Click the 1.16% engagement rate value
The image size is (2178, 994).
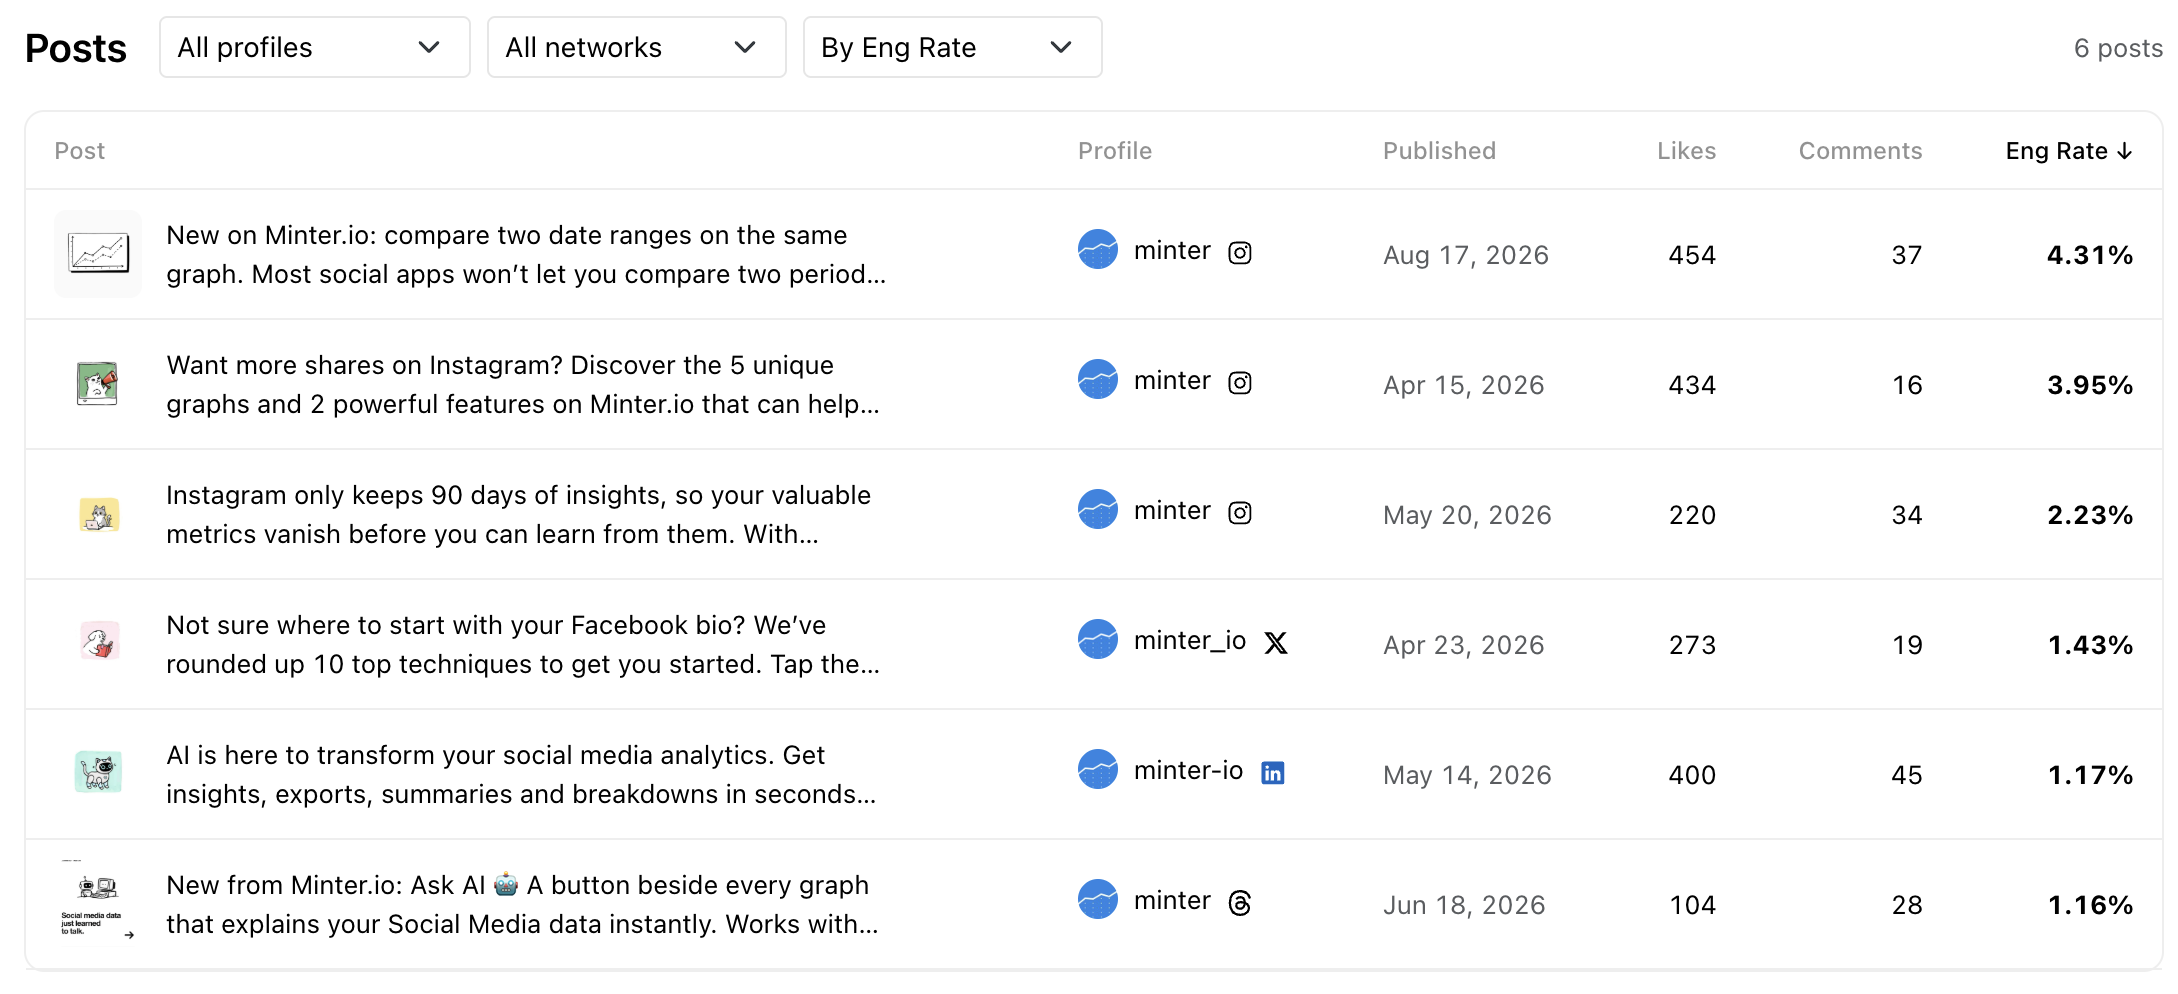[2091, 905]
